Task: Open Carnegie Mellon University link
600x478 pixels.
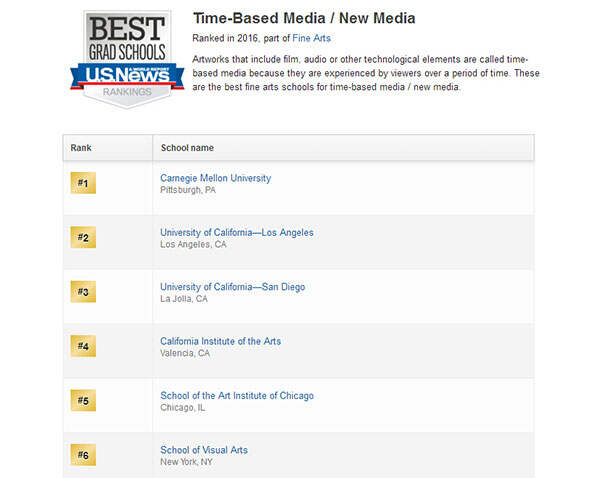Action: coord(215,178)
